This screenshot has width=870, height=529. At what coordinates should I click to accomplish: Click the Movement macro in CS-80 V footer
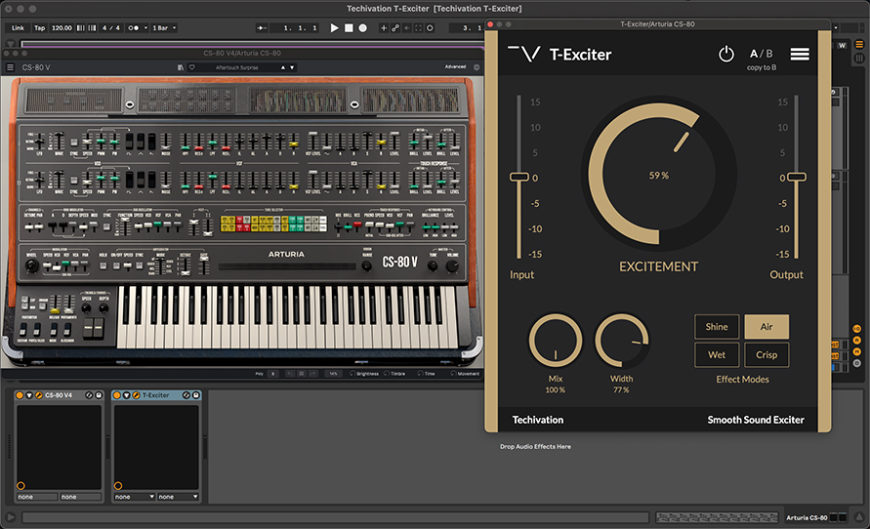tap(464, 374)
